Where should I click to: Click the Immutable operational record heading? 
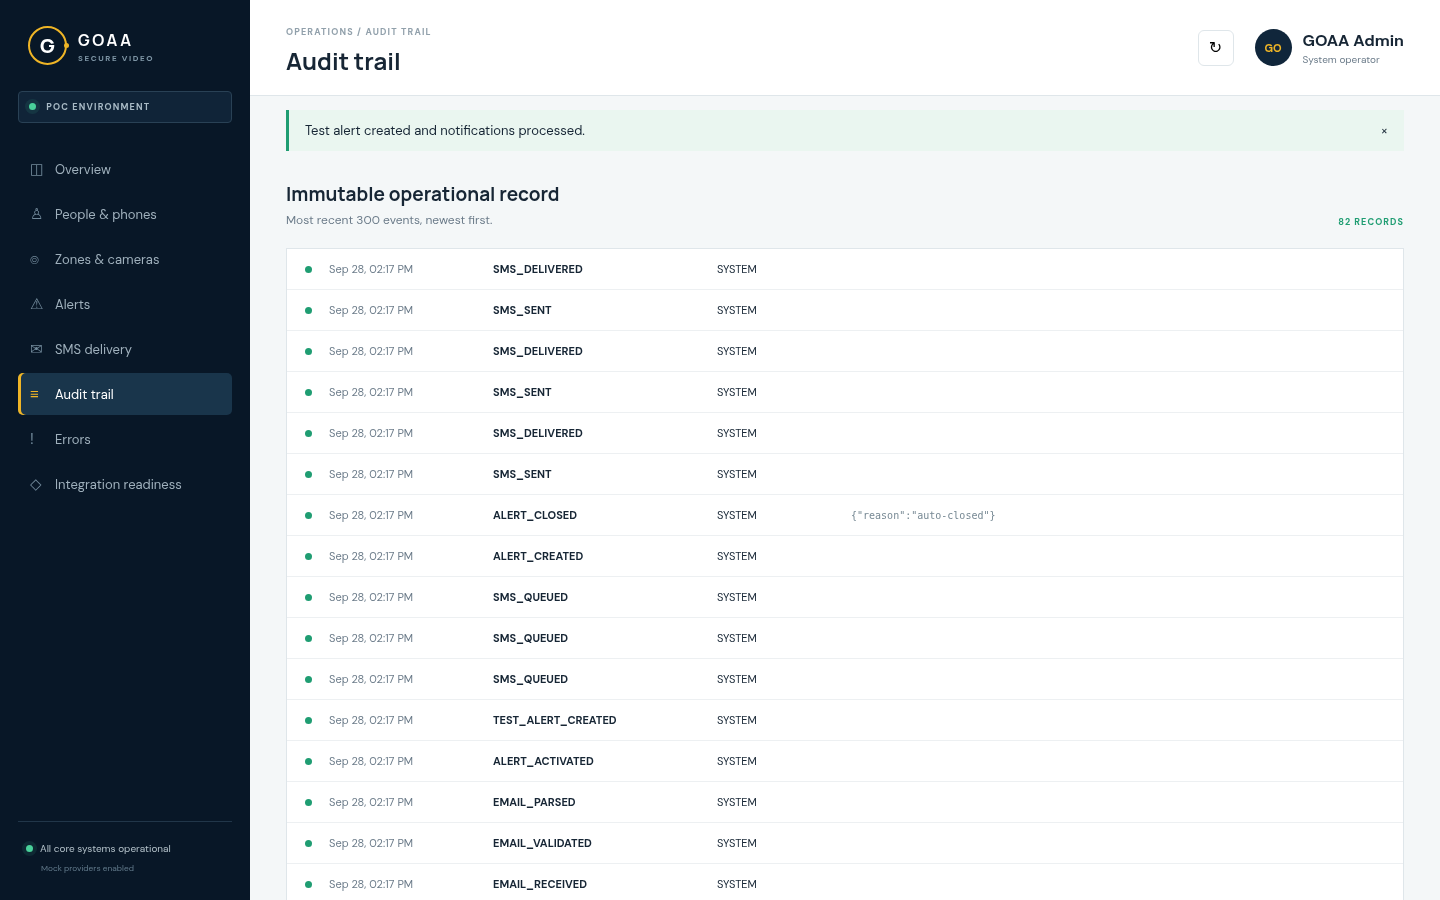tap(422, 194)
